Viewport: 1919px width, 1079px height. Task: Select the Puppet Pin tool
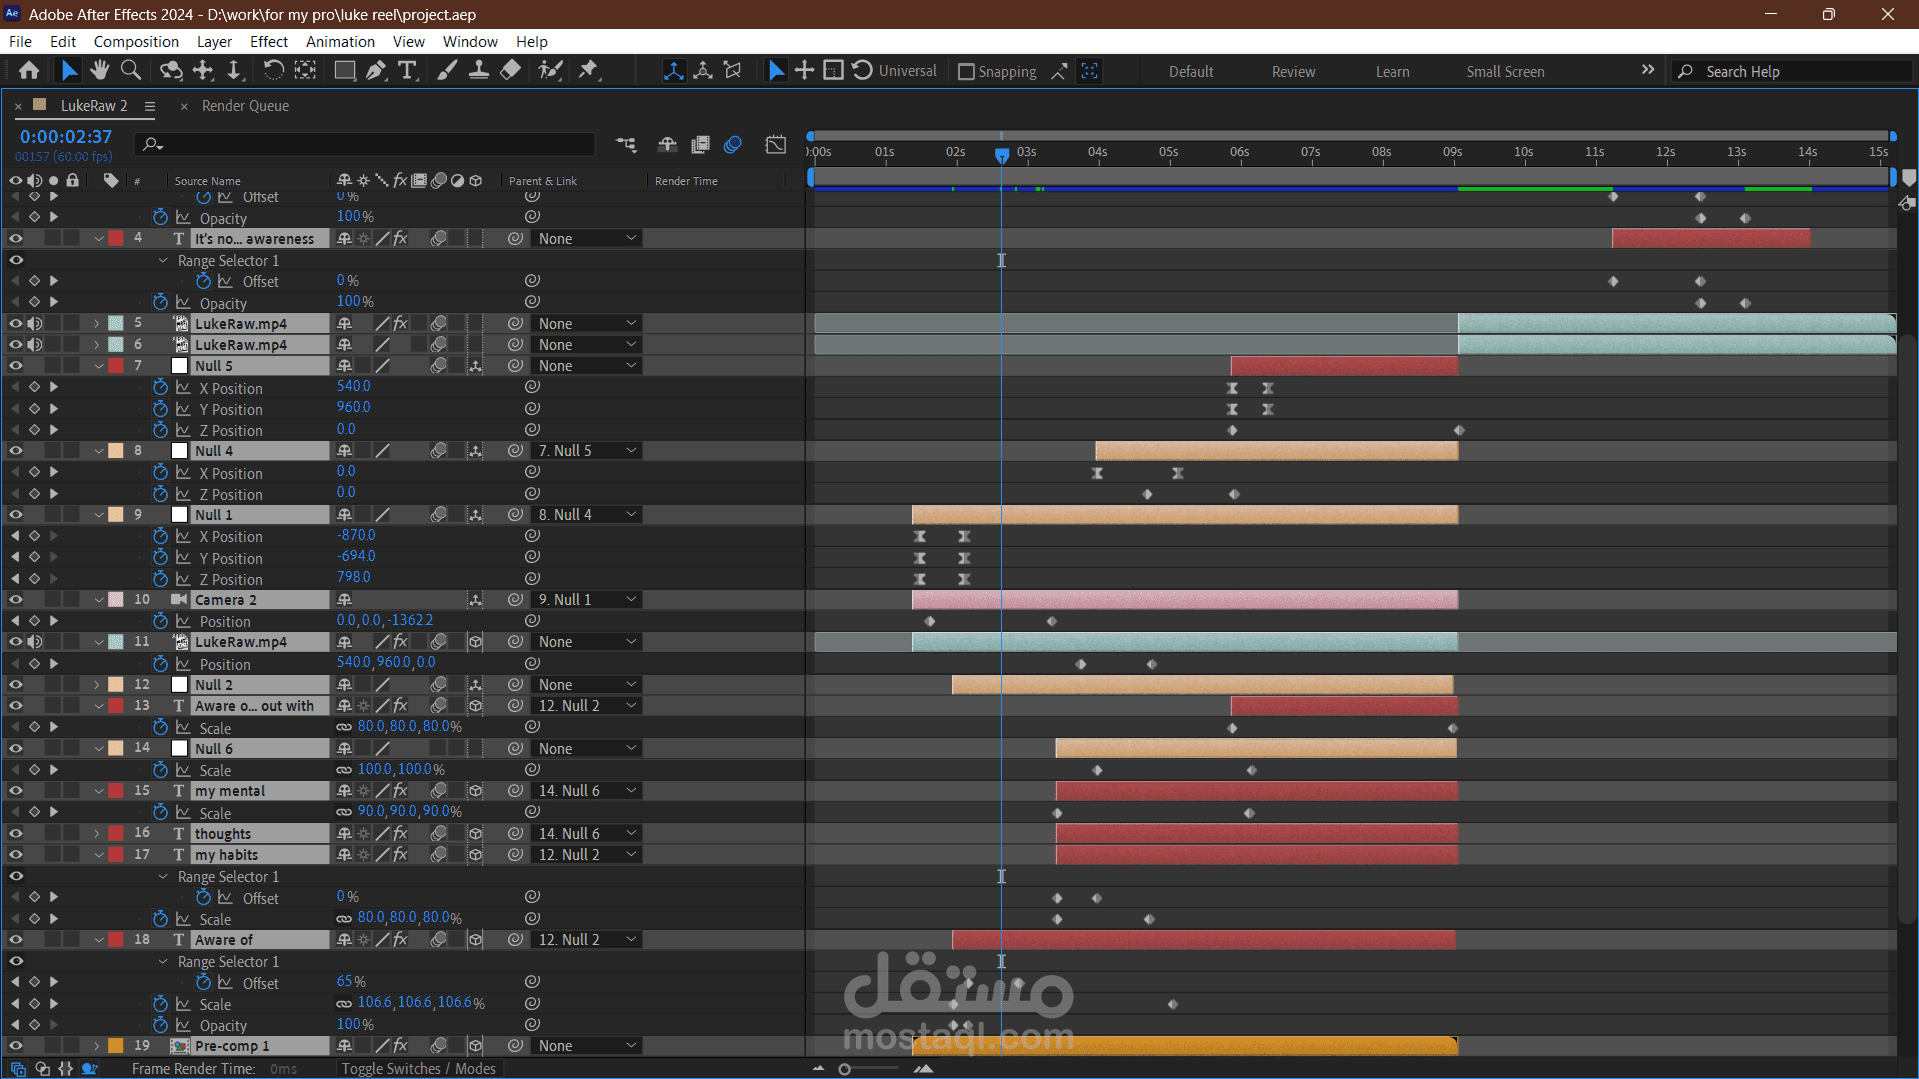click(588, 70)
